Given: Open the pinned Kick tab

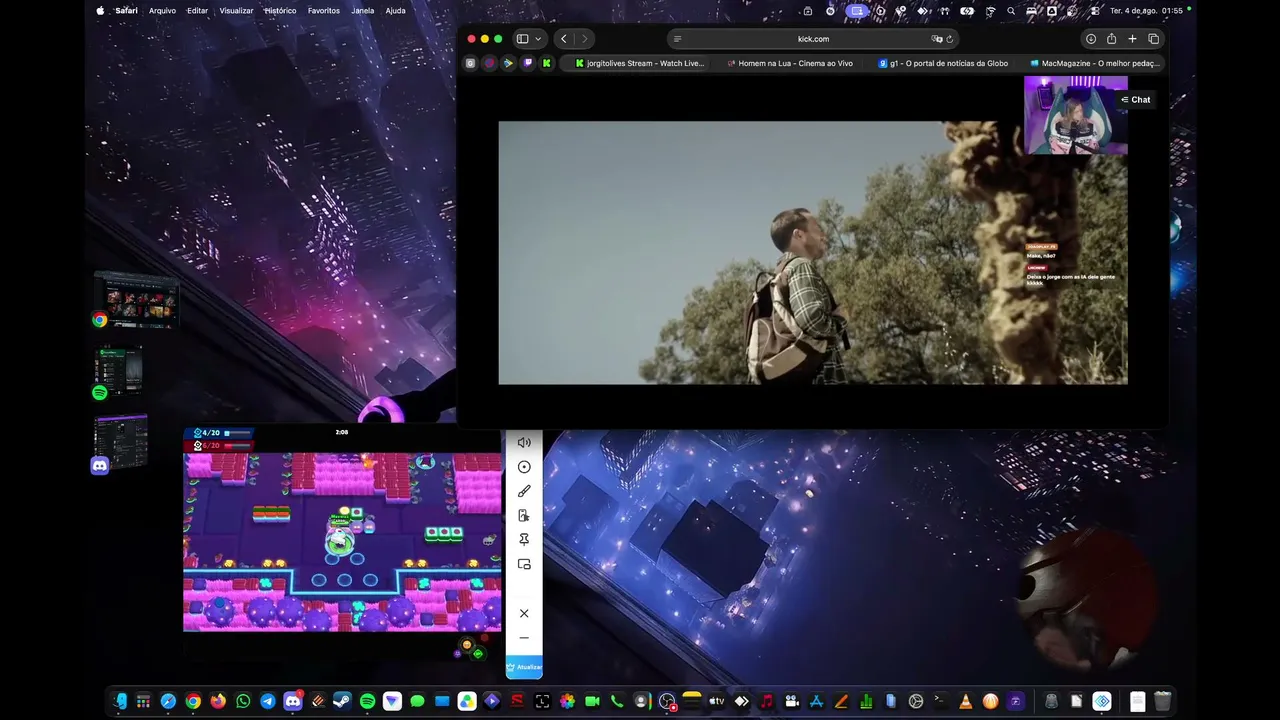Looking at the screenshot, I should (x=546, y=63).
